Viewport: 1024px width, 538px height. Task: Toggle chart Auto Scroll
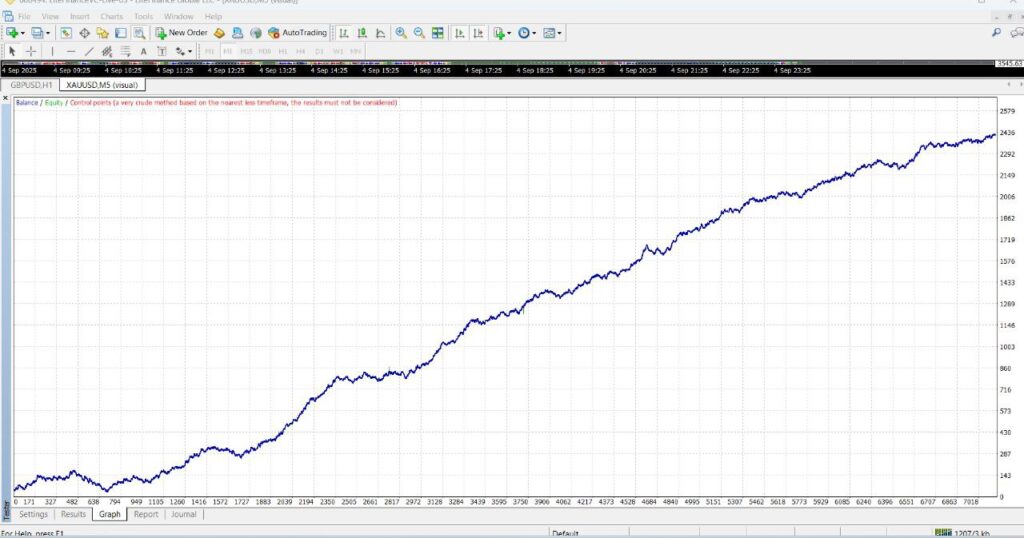460,33
